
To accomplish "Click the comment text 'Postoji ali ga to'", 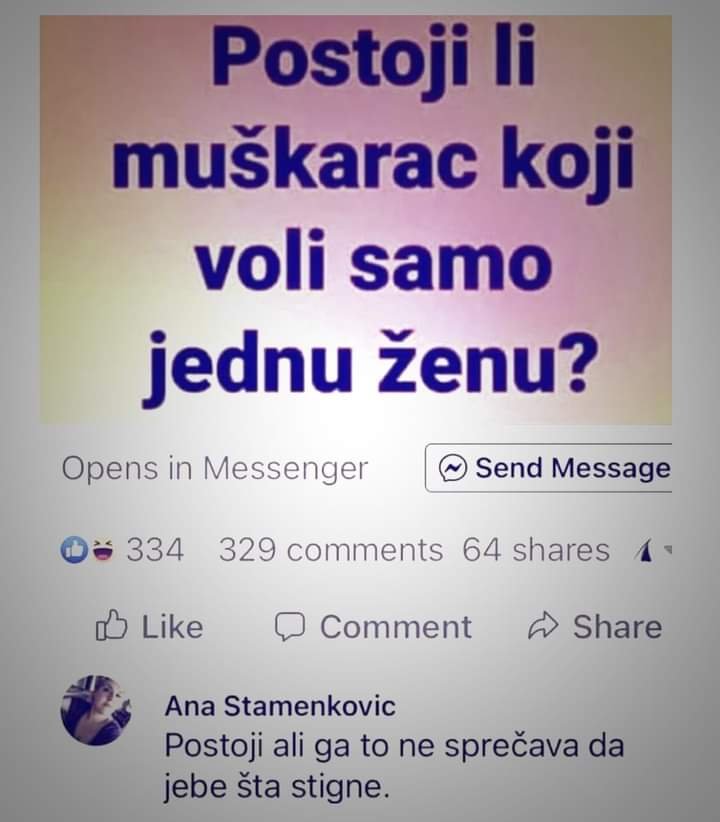I will pos(394,766).
